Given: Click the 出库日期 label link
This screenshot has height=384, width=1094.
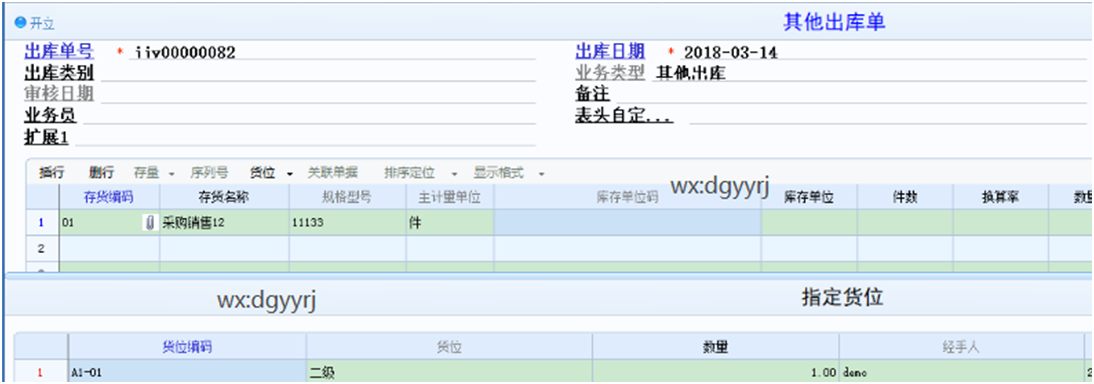Looking at the screenshot, I should [610, 52].
